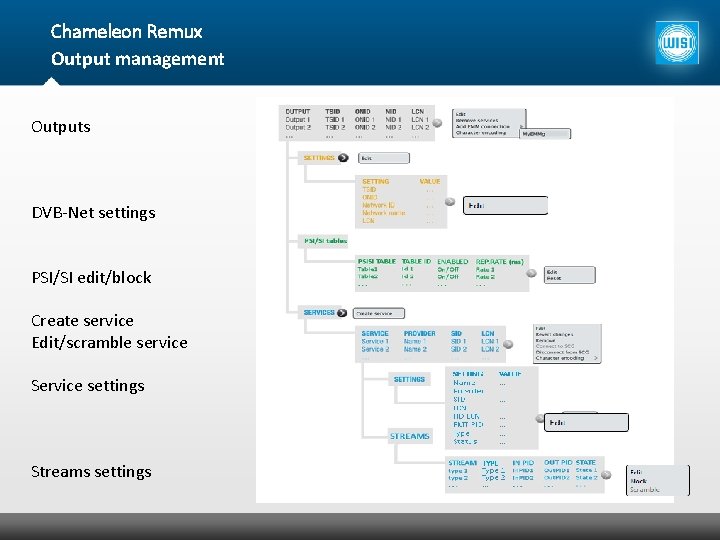Click the gray round button beside the SERVICE/PROVIDER table
This screenshot has height=540, width=720.
coord(508,344)
